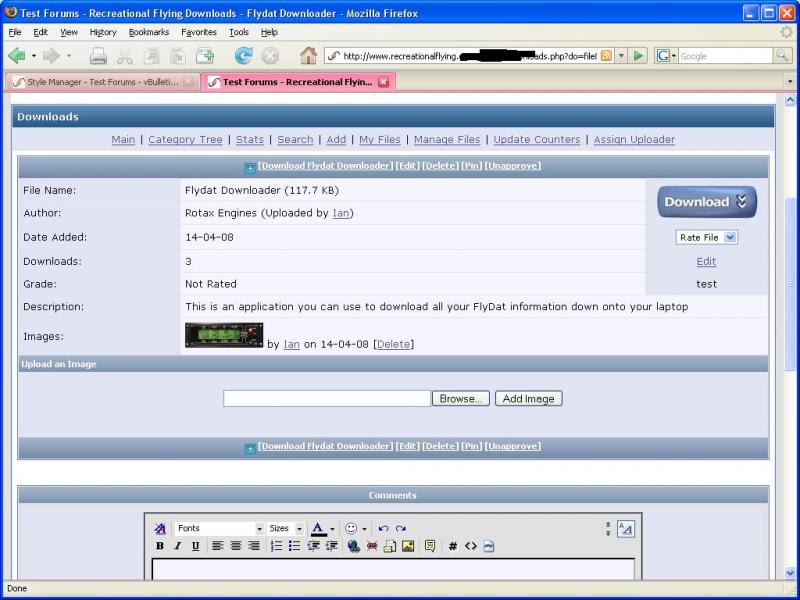Open the File menu
Viewport: 800px width, 600px height.
(x=15, y=32)
